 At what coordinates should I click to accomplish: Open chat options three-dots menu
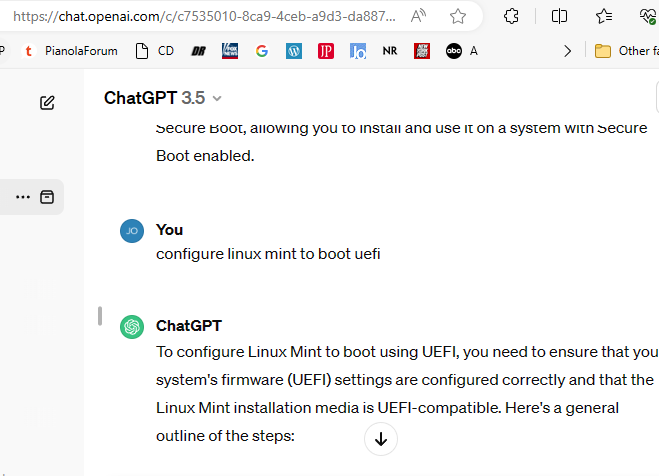pyautogui.click(x=23, y=197)
